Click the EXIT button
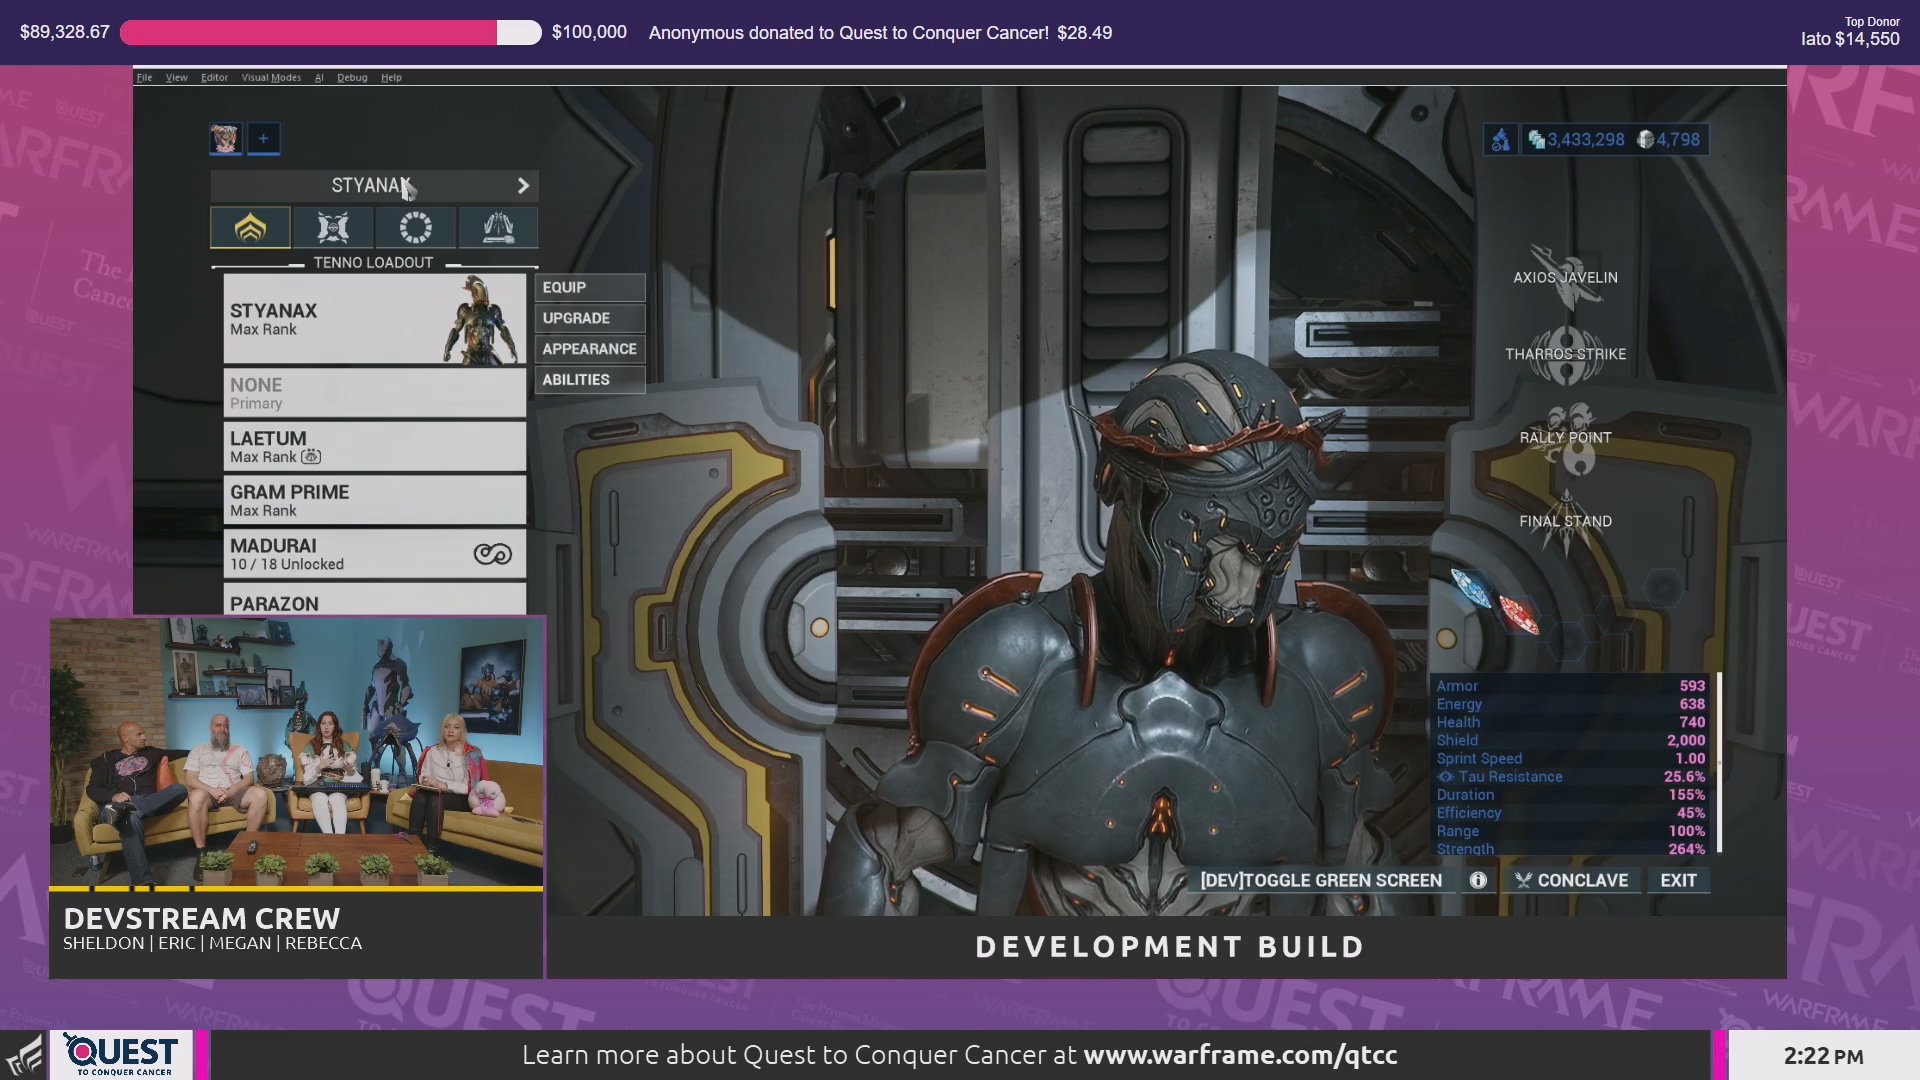The width and height of the screenshot is (1920, 1080). pyautogui.click(x=1678, y=880)
